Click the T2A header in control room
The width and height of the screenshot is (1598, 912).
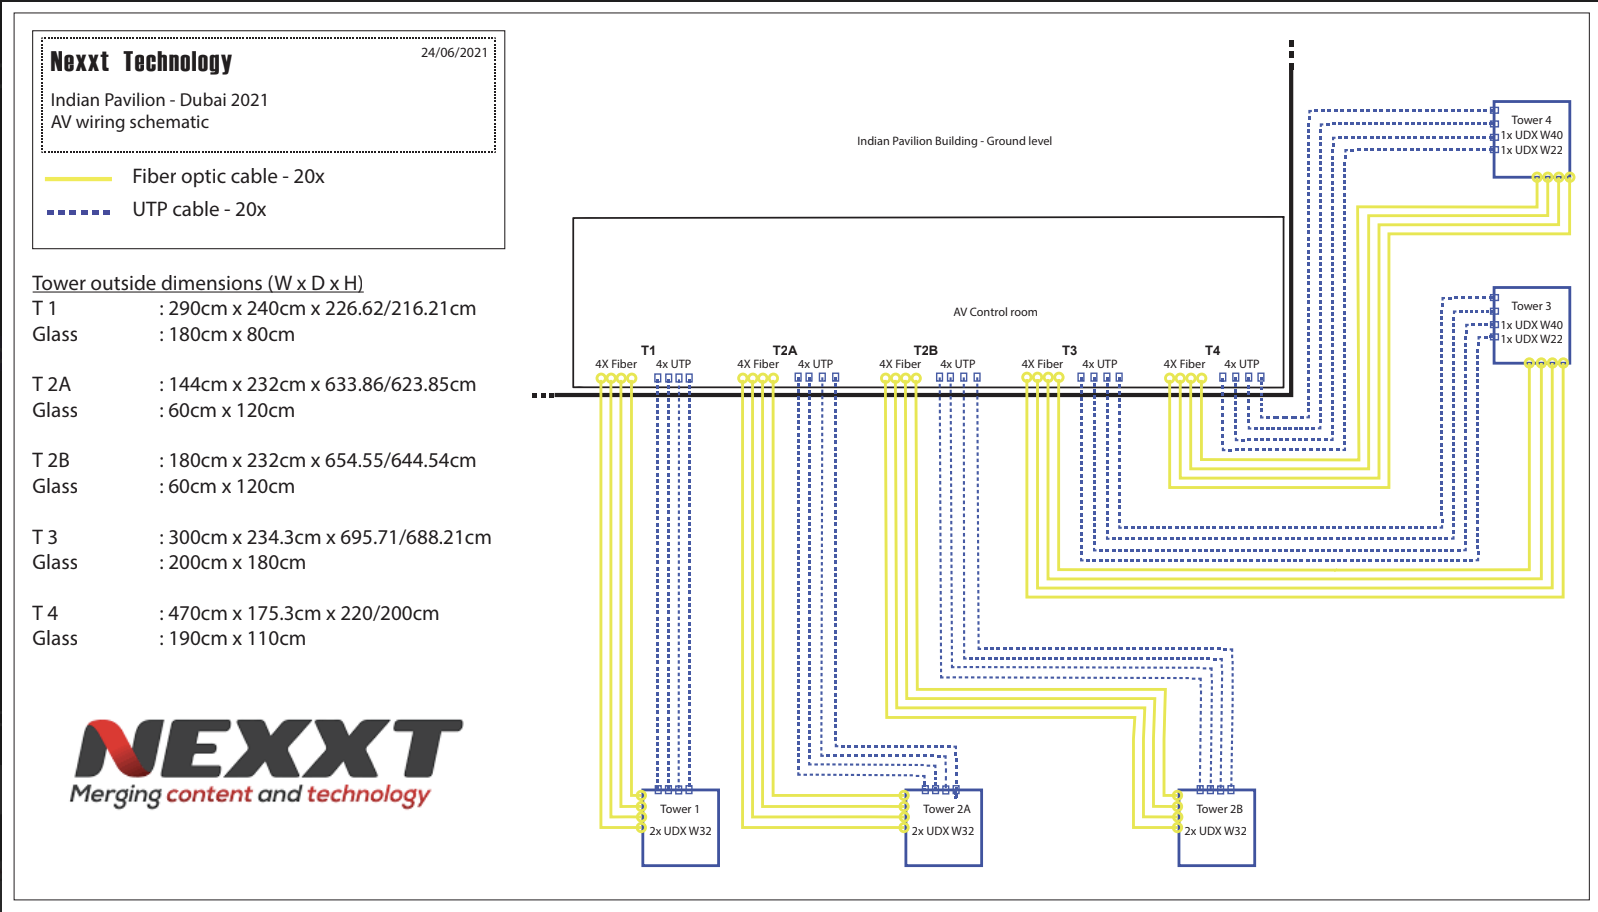[x=785, y=350]
